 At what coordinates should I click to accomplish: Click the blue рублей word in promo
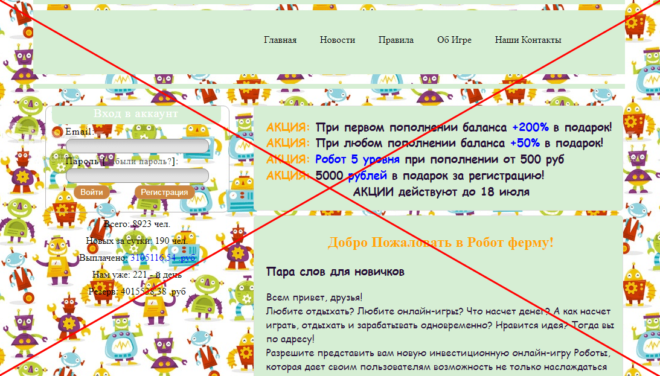[367, 176]
